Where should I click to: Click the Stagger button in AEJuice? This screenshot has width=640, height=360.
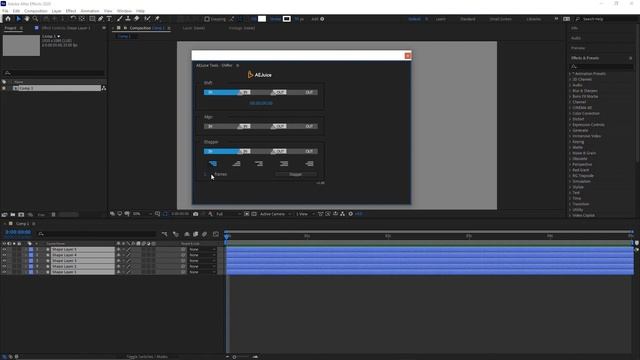pos(296,174)
